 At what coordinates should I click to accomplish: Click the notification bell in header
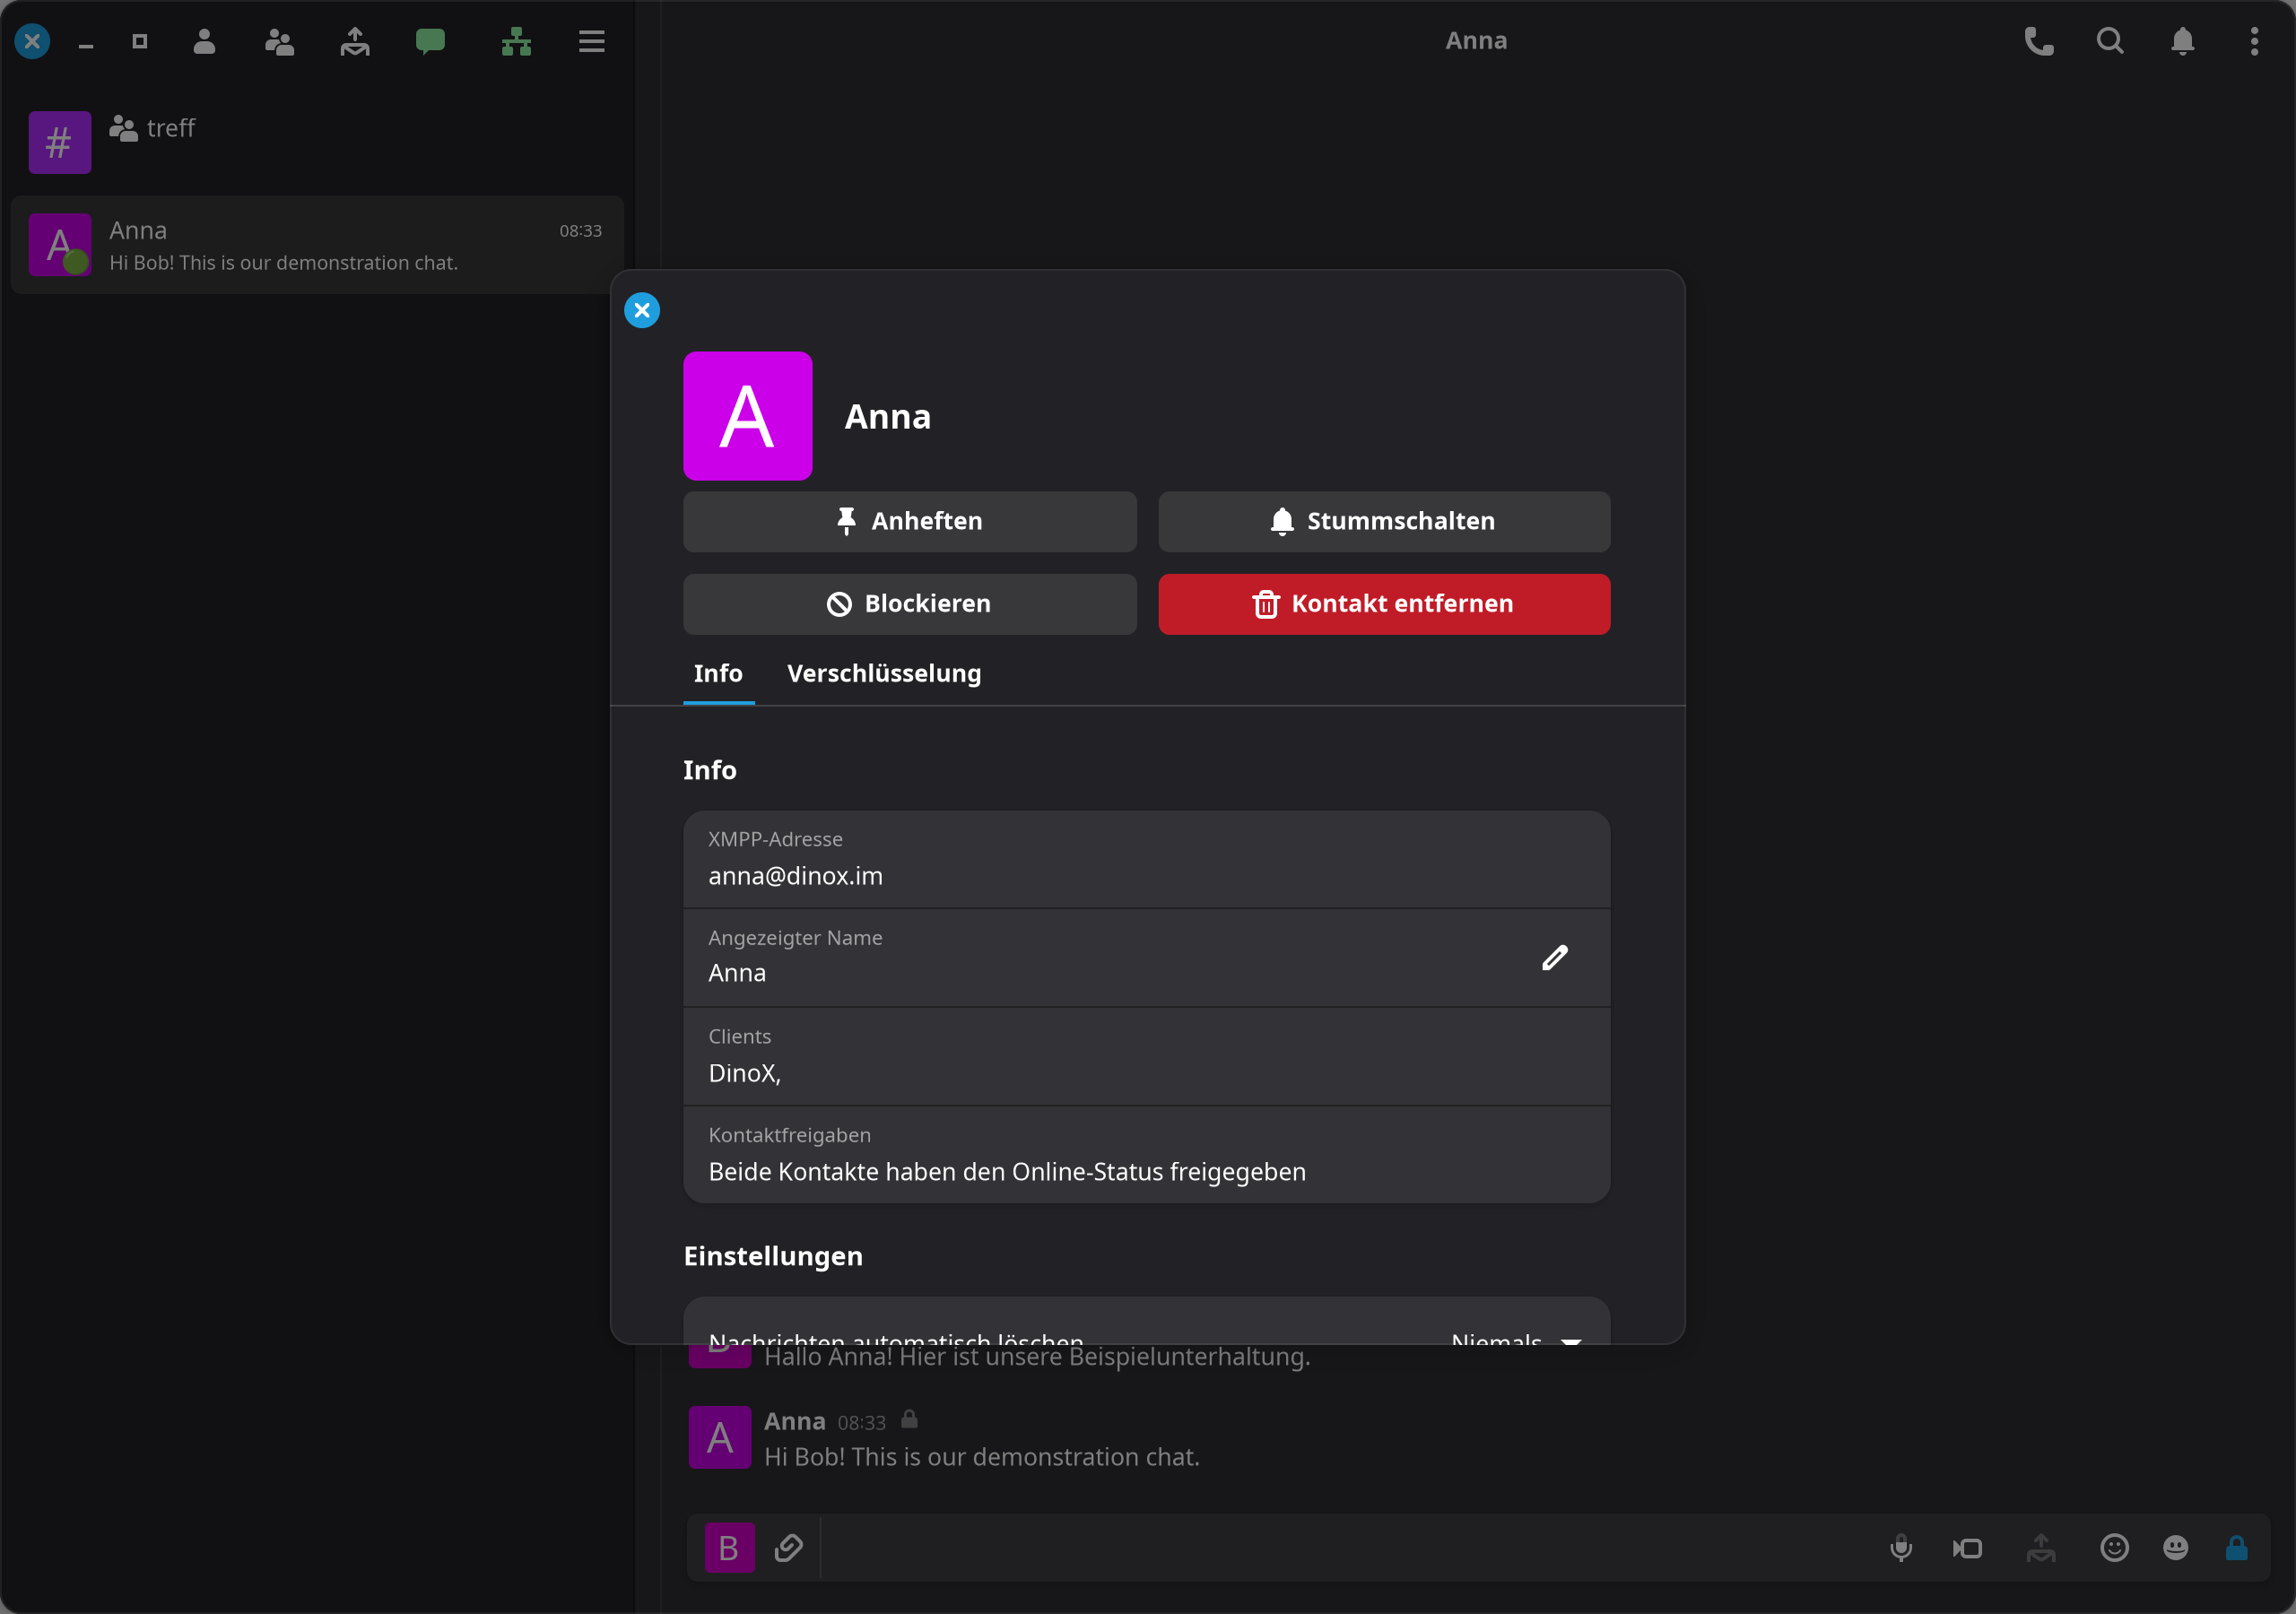(2182, 41)
